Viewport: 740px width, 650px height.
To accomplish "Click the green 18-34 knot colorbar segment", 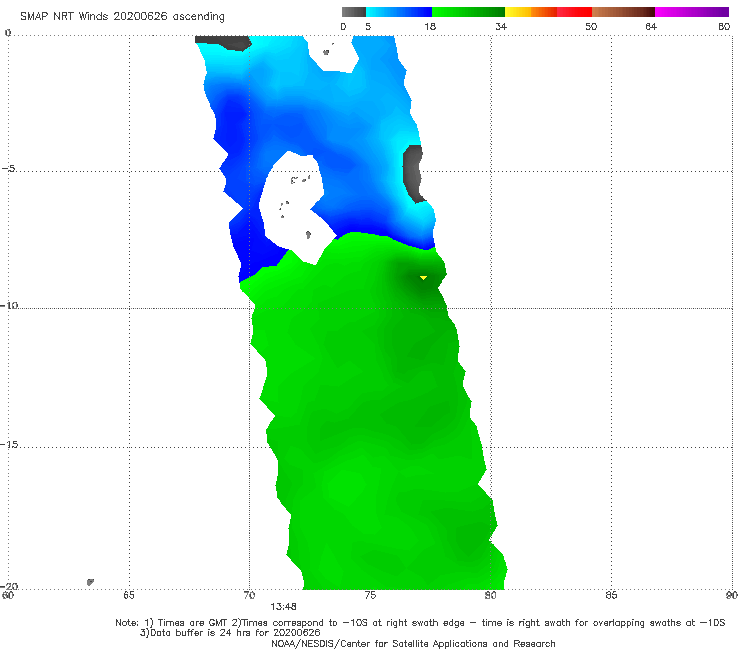I will tap(469, 12).
